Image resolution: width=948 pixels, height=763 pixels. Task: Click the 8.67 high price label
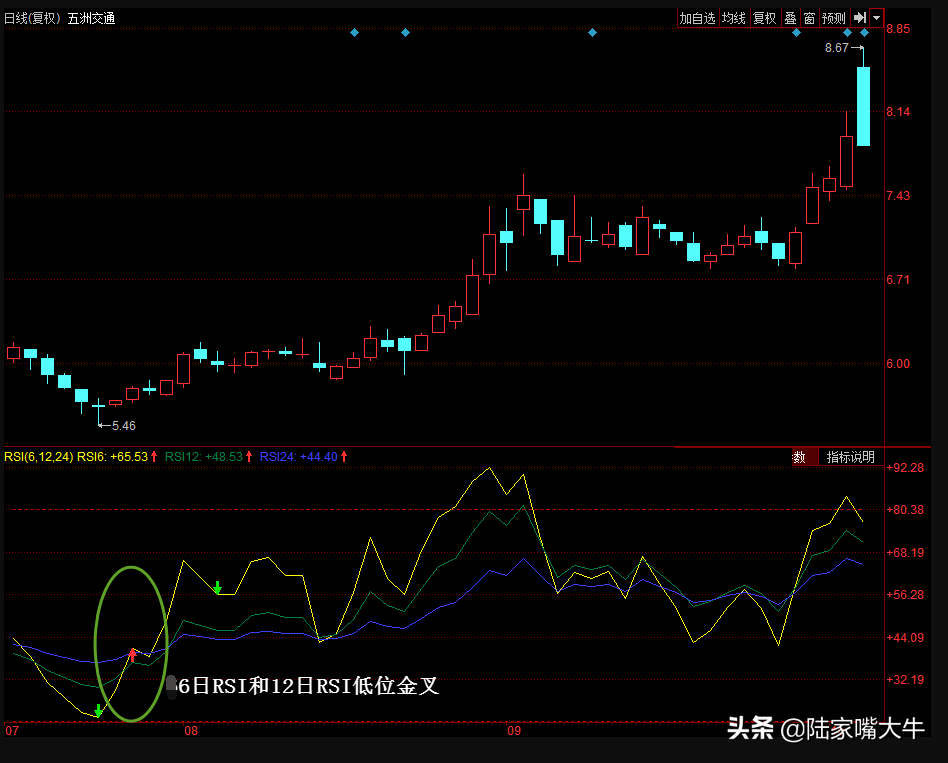click(x=837, y=48)
